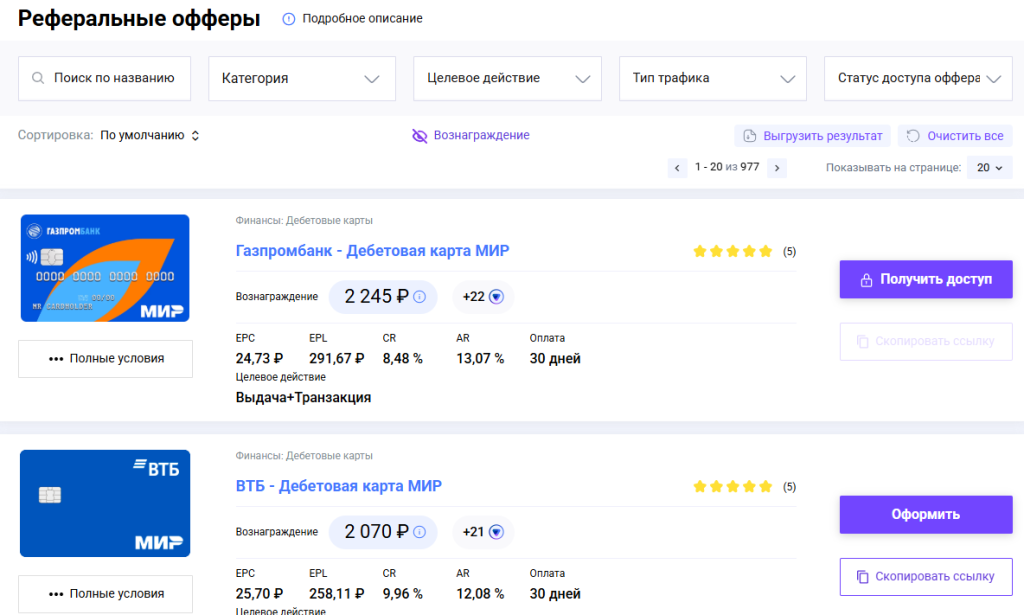Click the Очистить все button

tap(955, 136)
